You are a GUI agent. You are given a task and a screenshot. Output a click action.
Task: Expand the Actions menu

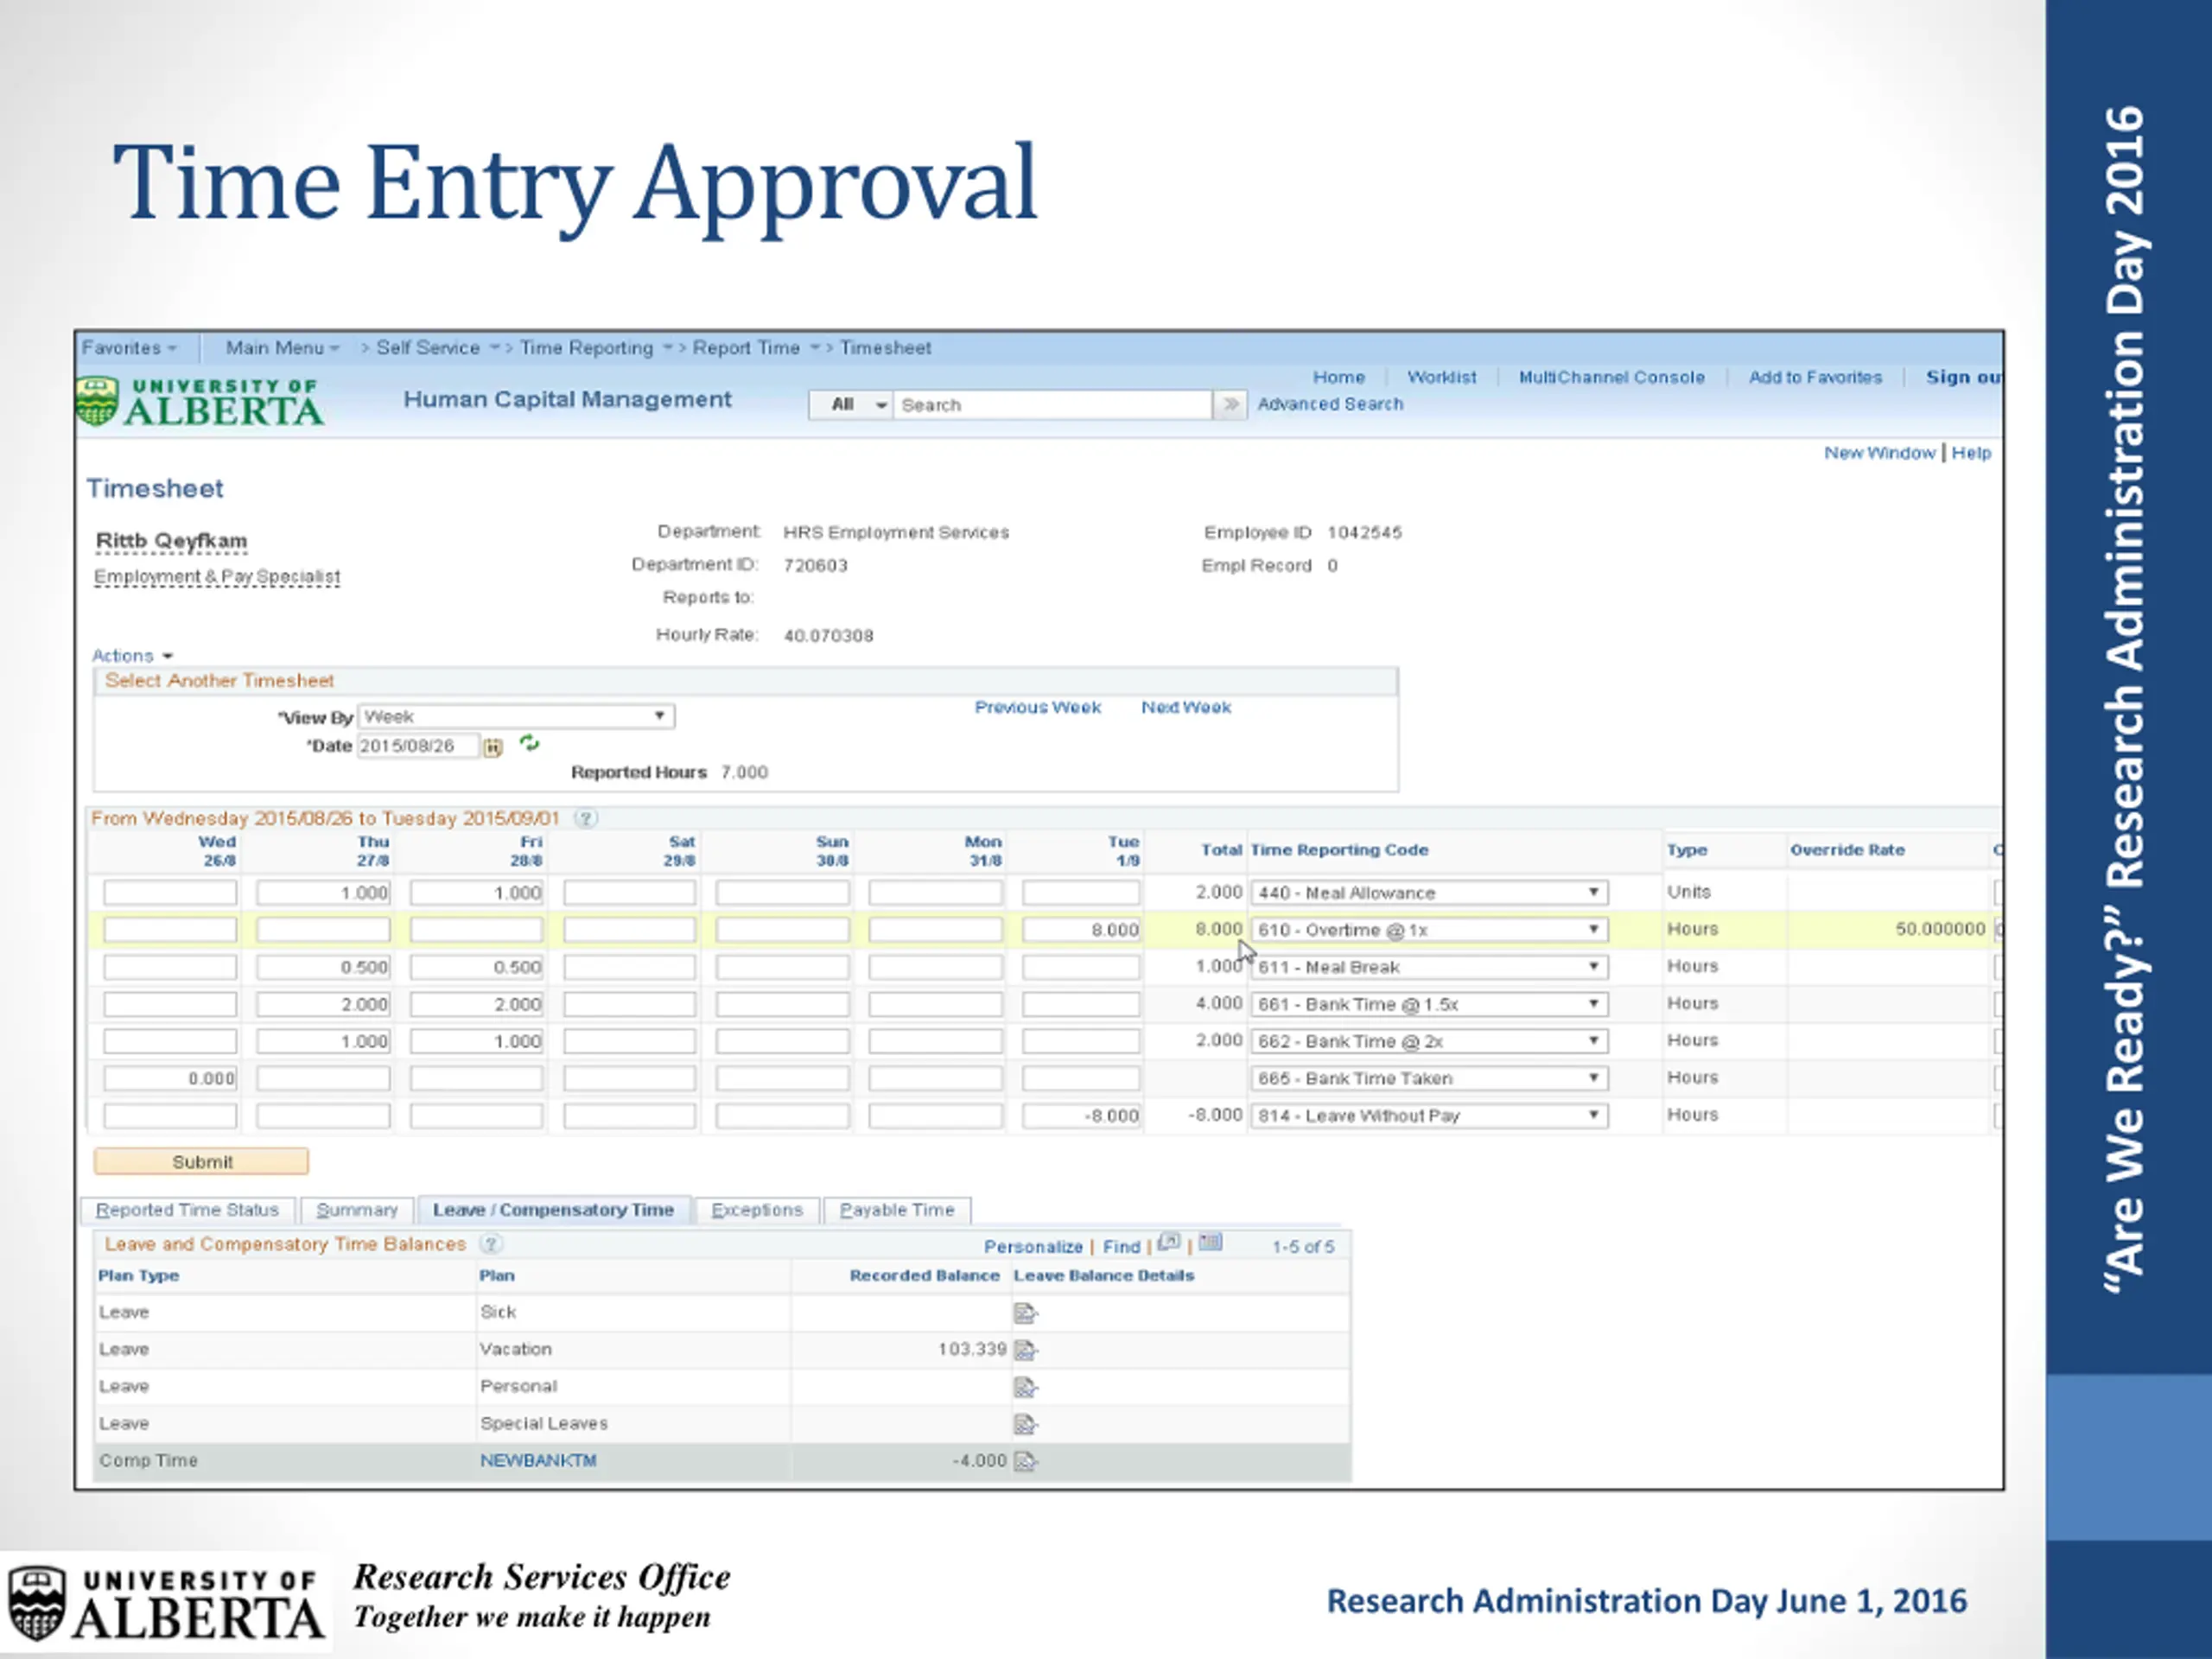coord(132,656)
